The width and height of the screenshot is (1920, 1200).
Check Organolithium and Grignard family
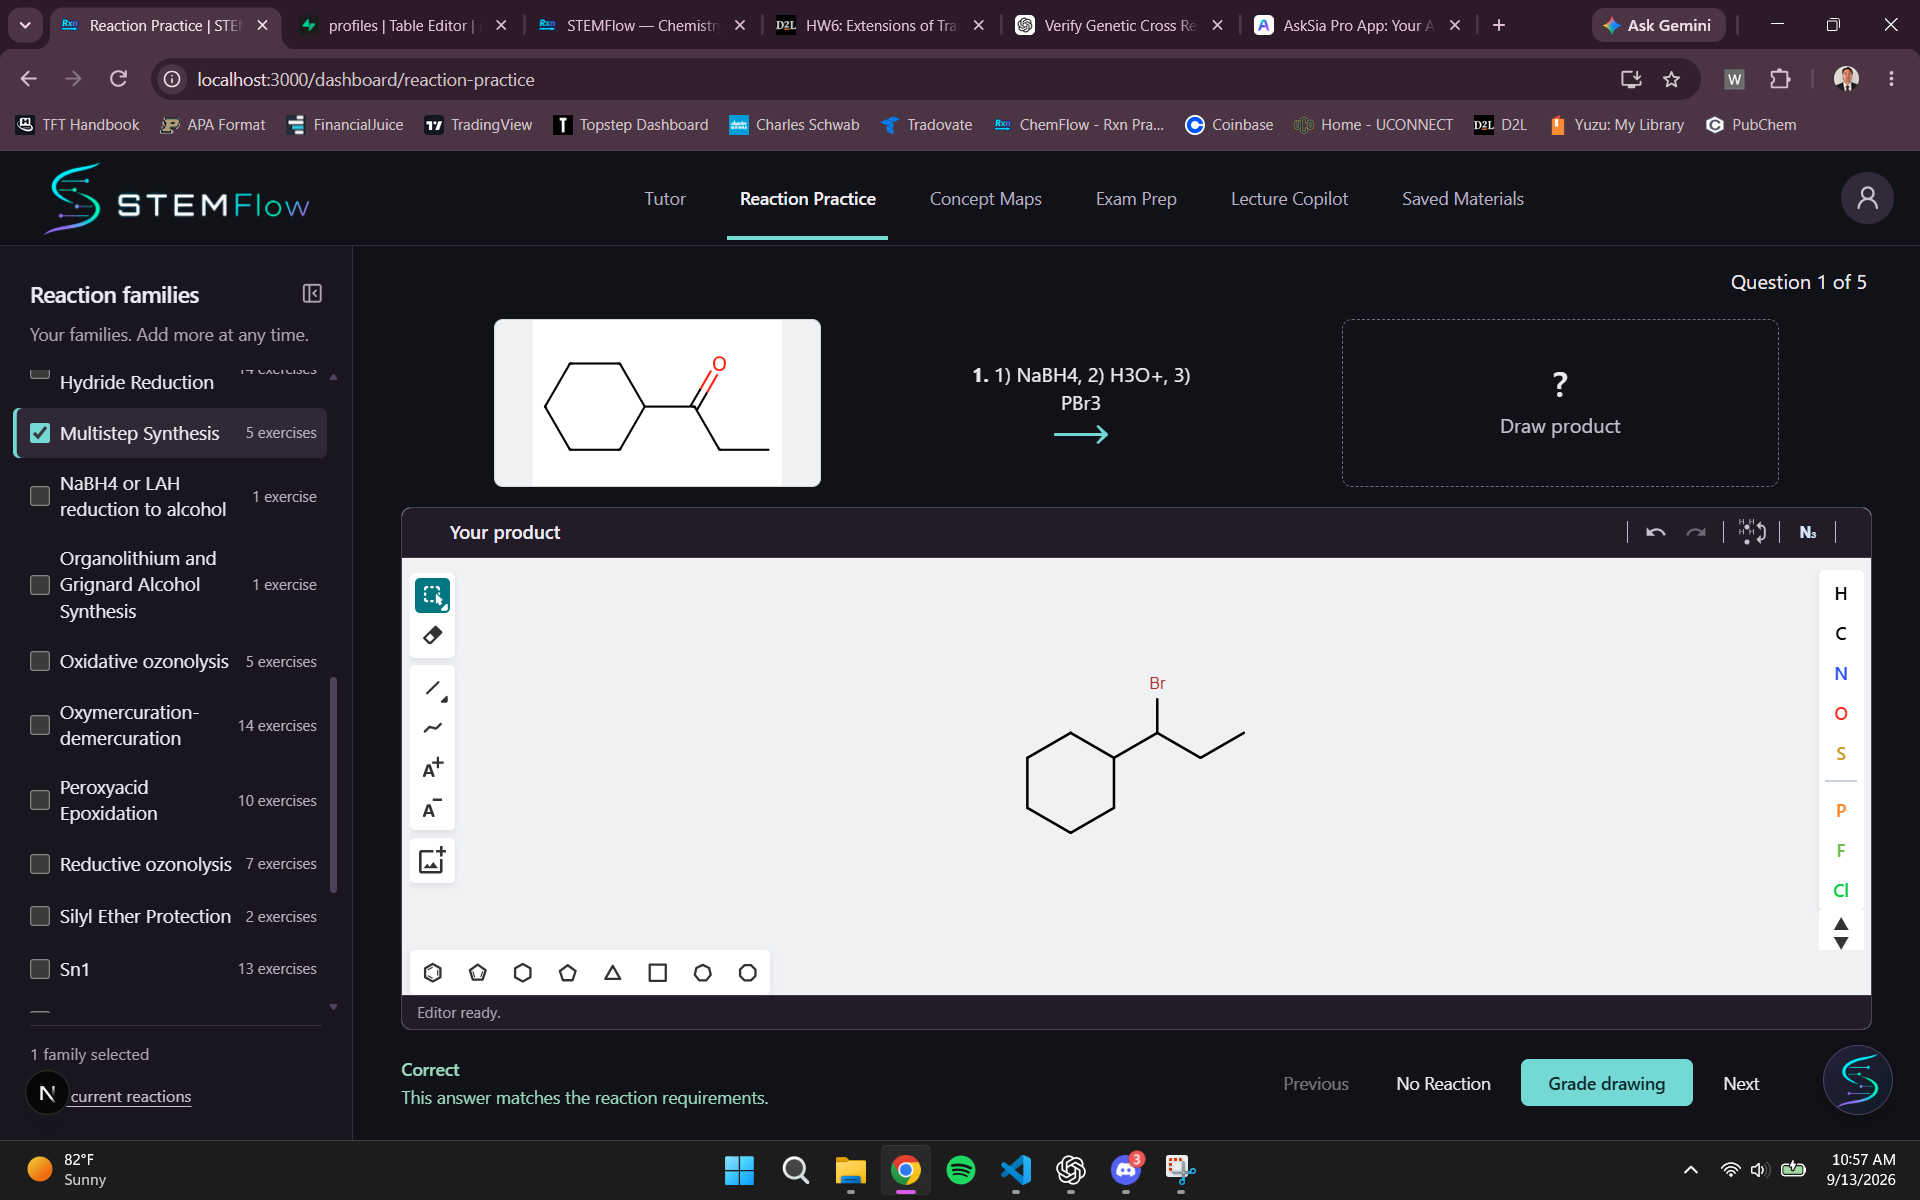(x=40, y=585)
